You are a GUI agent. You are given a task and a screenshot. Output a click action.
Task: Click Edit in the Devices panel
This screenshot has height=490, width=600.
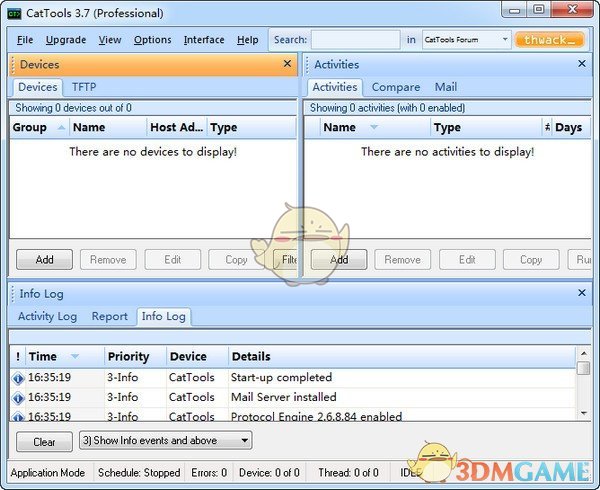(173, 260)
